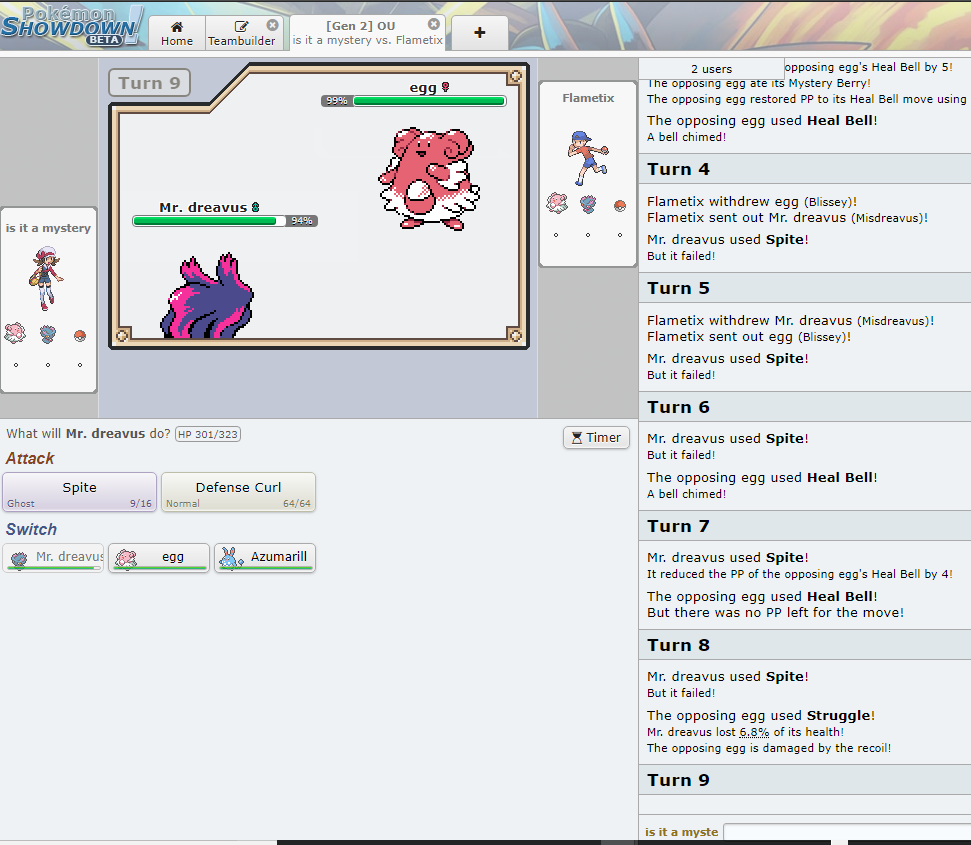Click 'Flametix sent out Mr. dreavus (Misdreavus)!' line
971x845 pixels.
[x=787, y=218]
